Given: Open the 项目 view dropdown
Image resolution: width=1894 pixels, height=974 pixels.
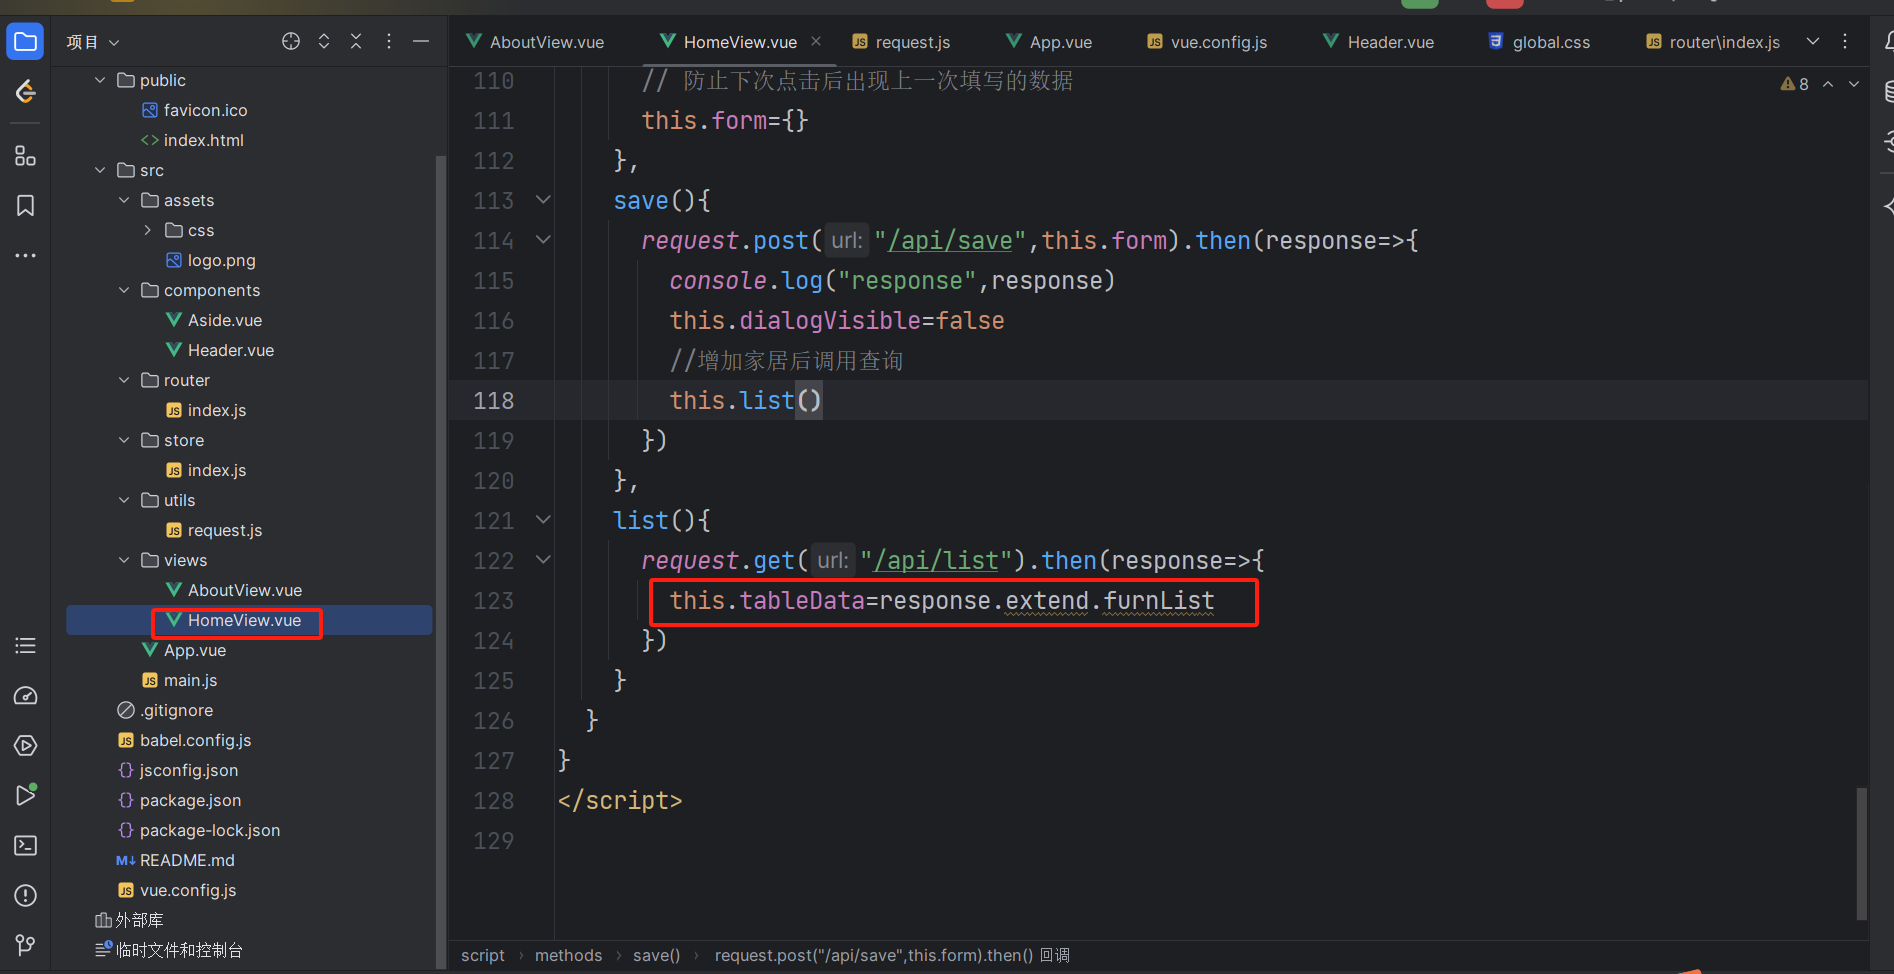Looking at the screenshot, I should (x=93, y=42).
